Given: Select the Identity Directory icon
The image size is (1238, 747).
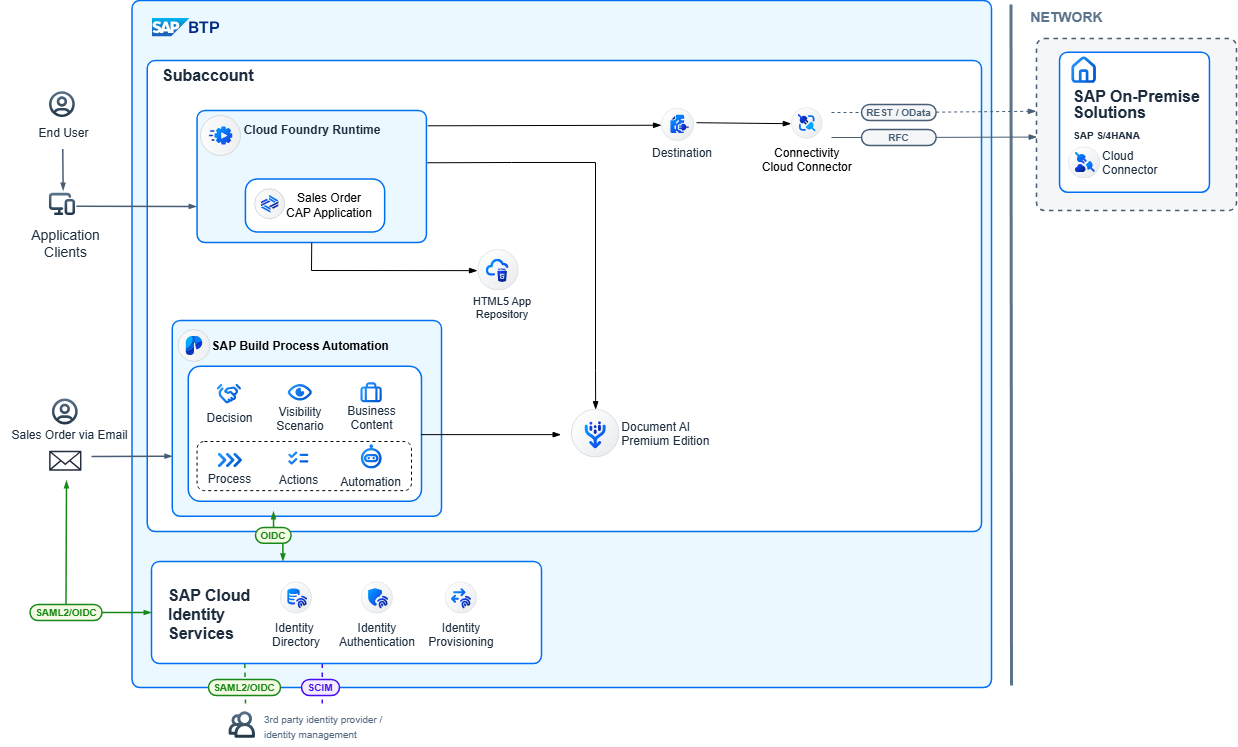Looking at the screenshot, I should pos(296,598).
